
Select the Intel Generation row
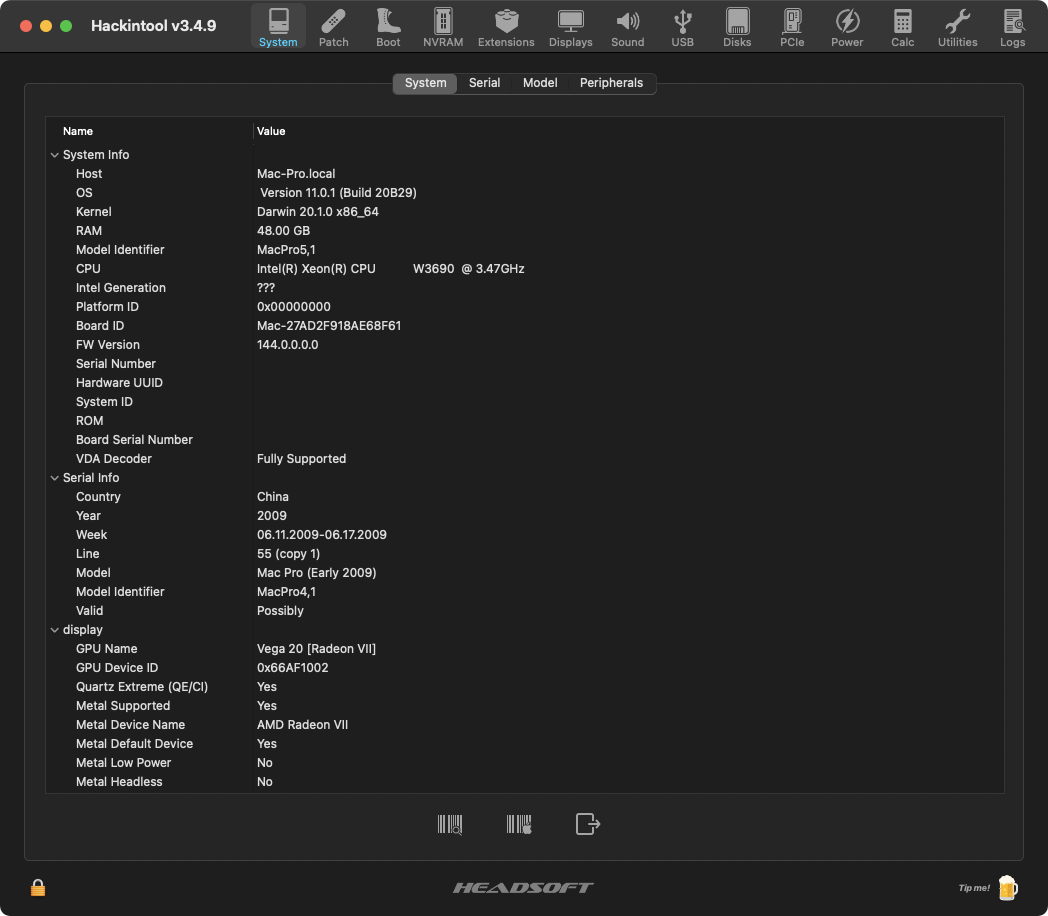(525, 288)
